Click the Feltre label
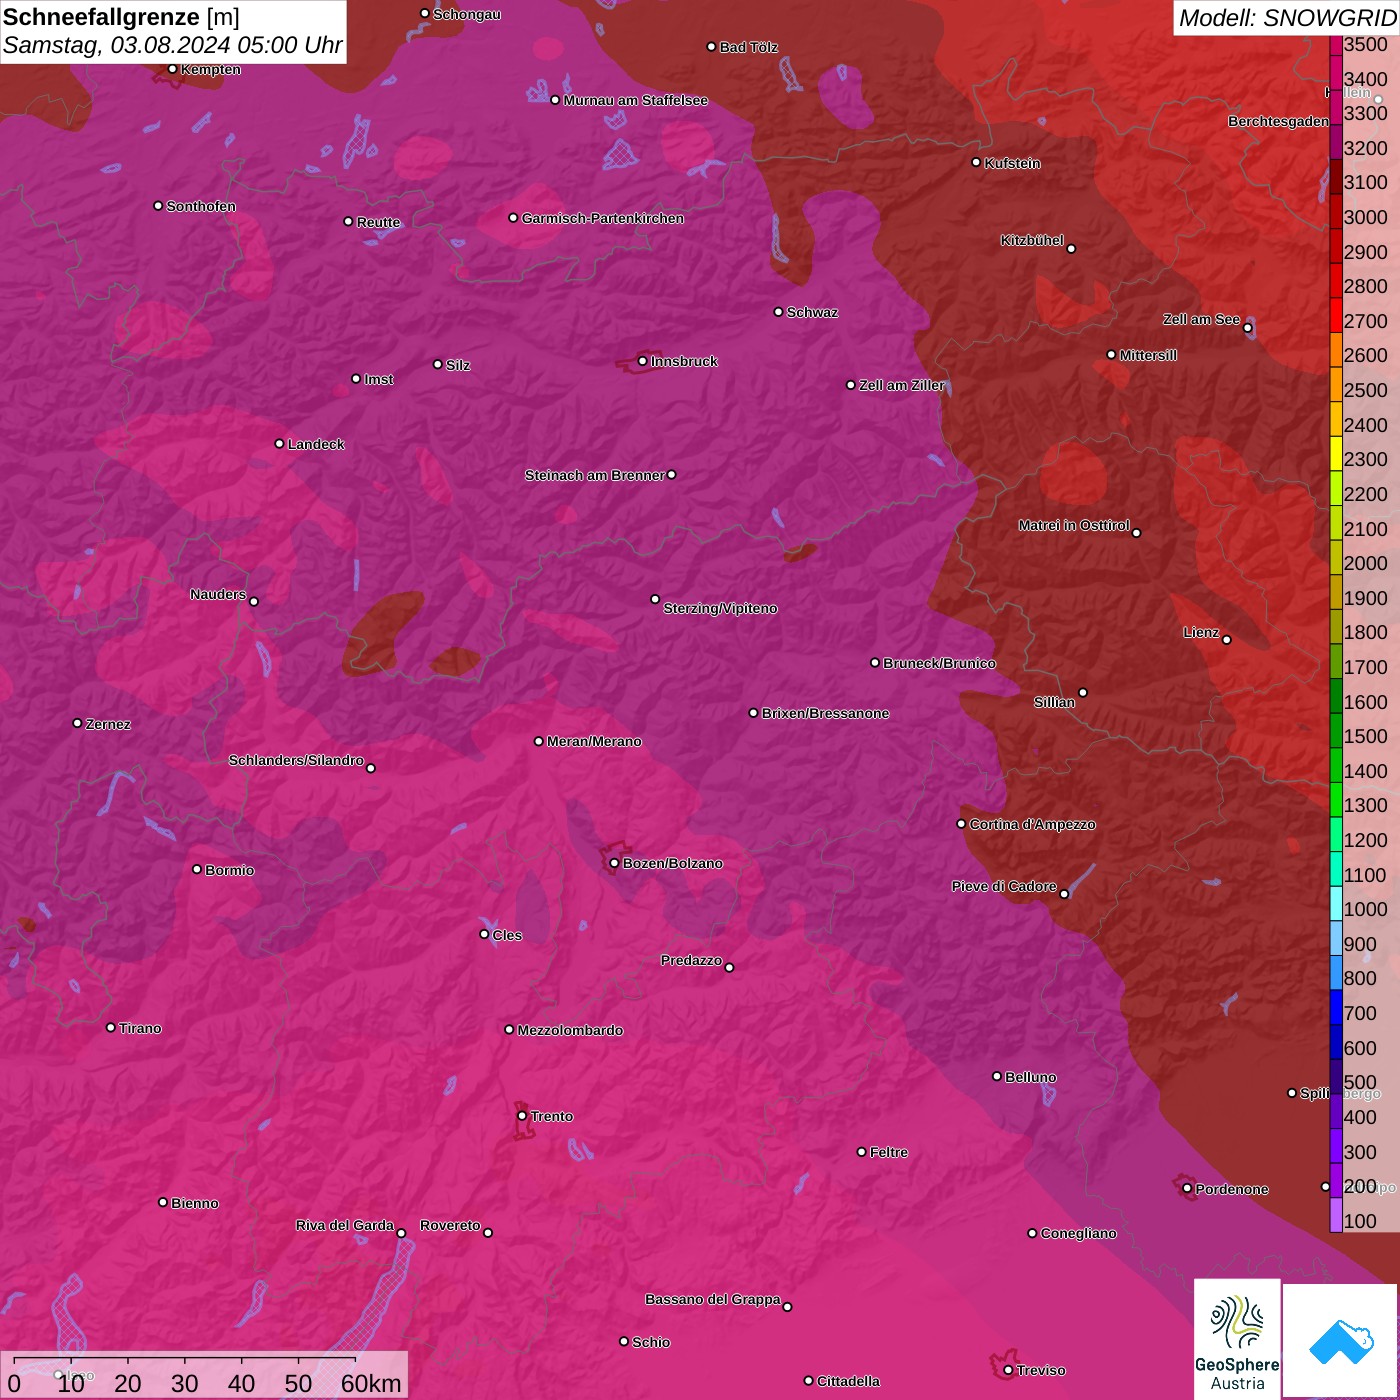 889,1152
